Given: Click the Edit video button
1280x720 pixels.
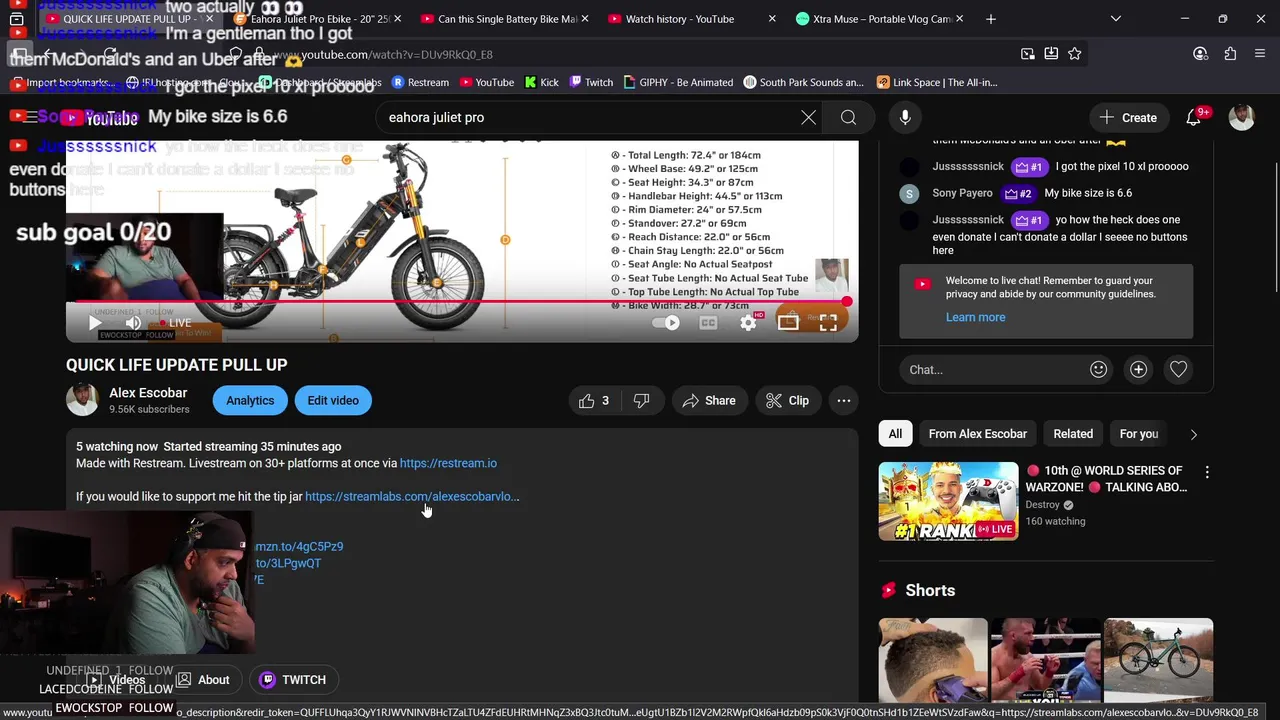Looking at the screenshot, I should pos(333,401).
